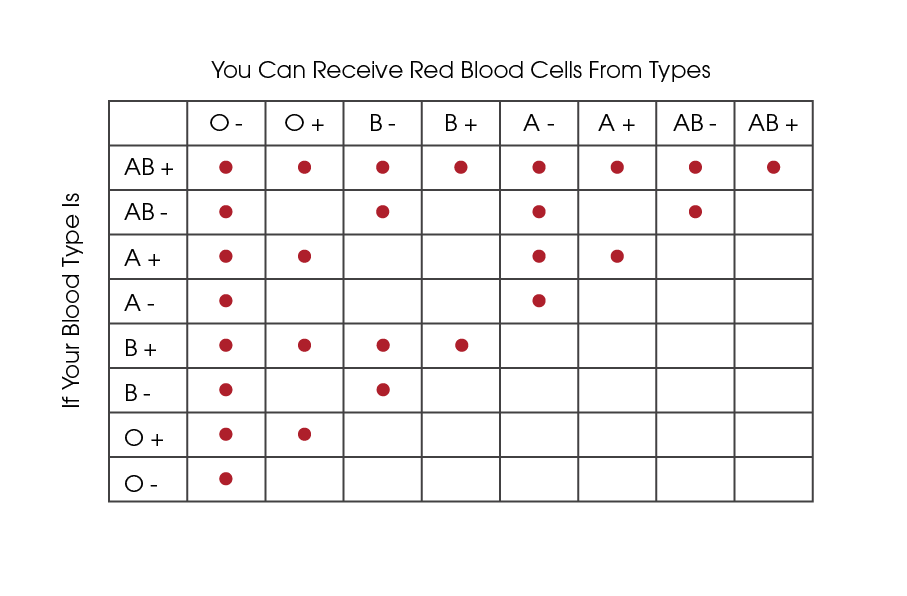The image size is (907, 596).
Task: Click empty cell in row O- under AB+
Action: coord(773,480)
